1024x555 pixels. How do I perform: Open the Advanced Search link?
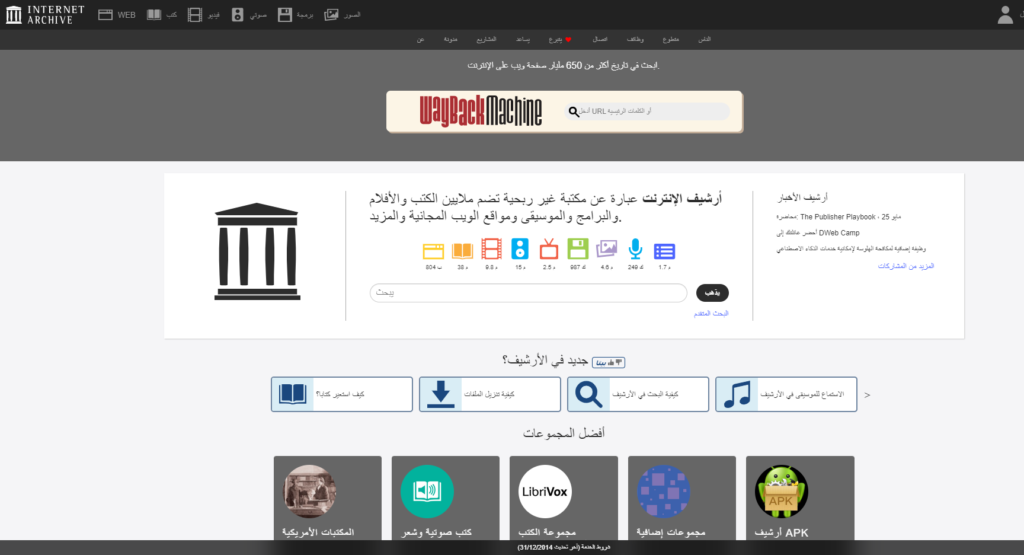(x=711, y=313)
